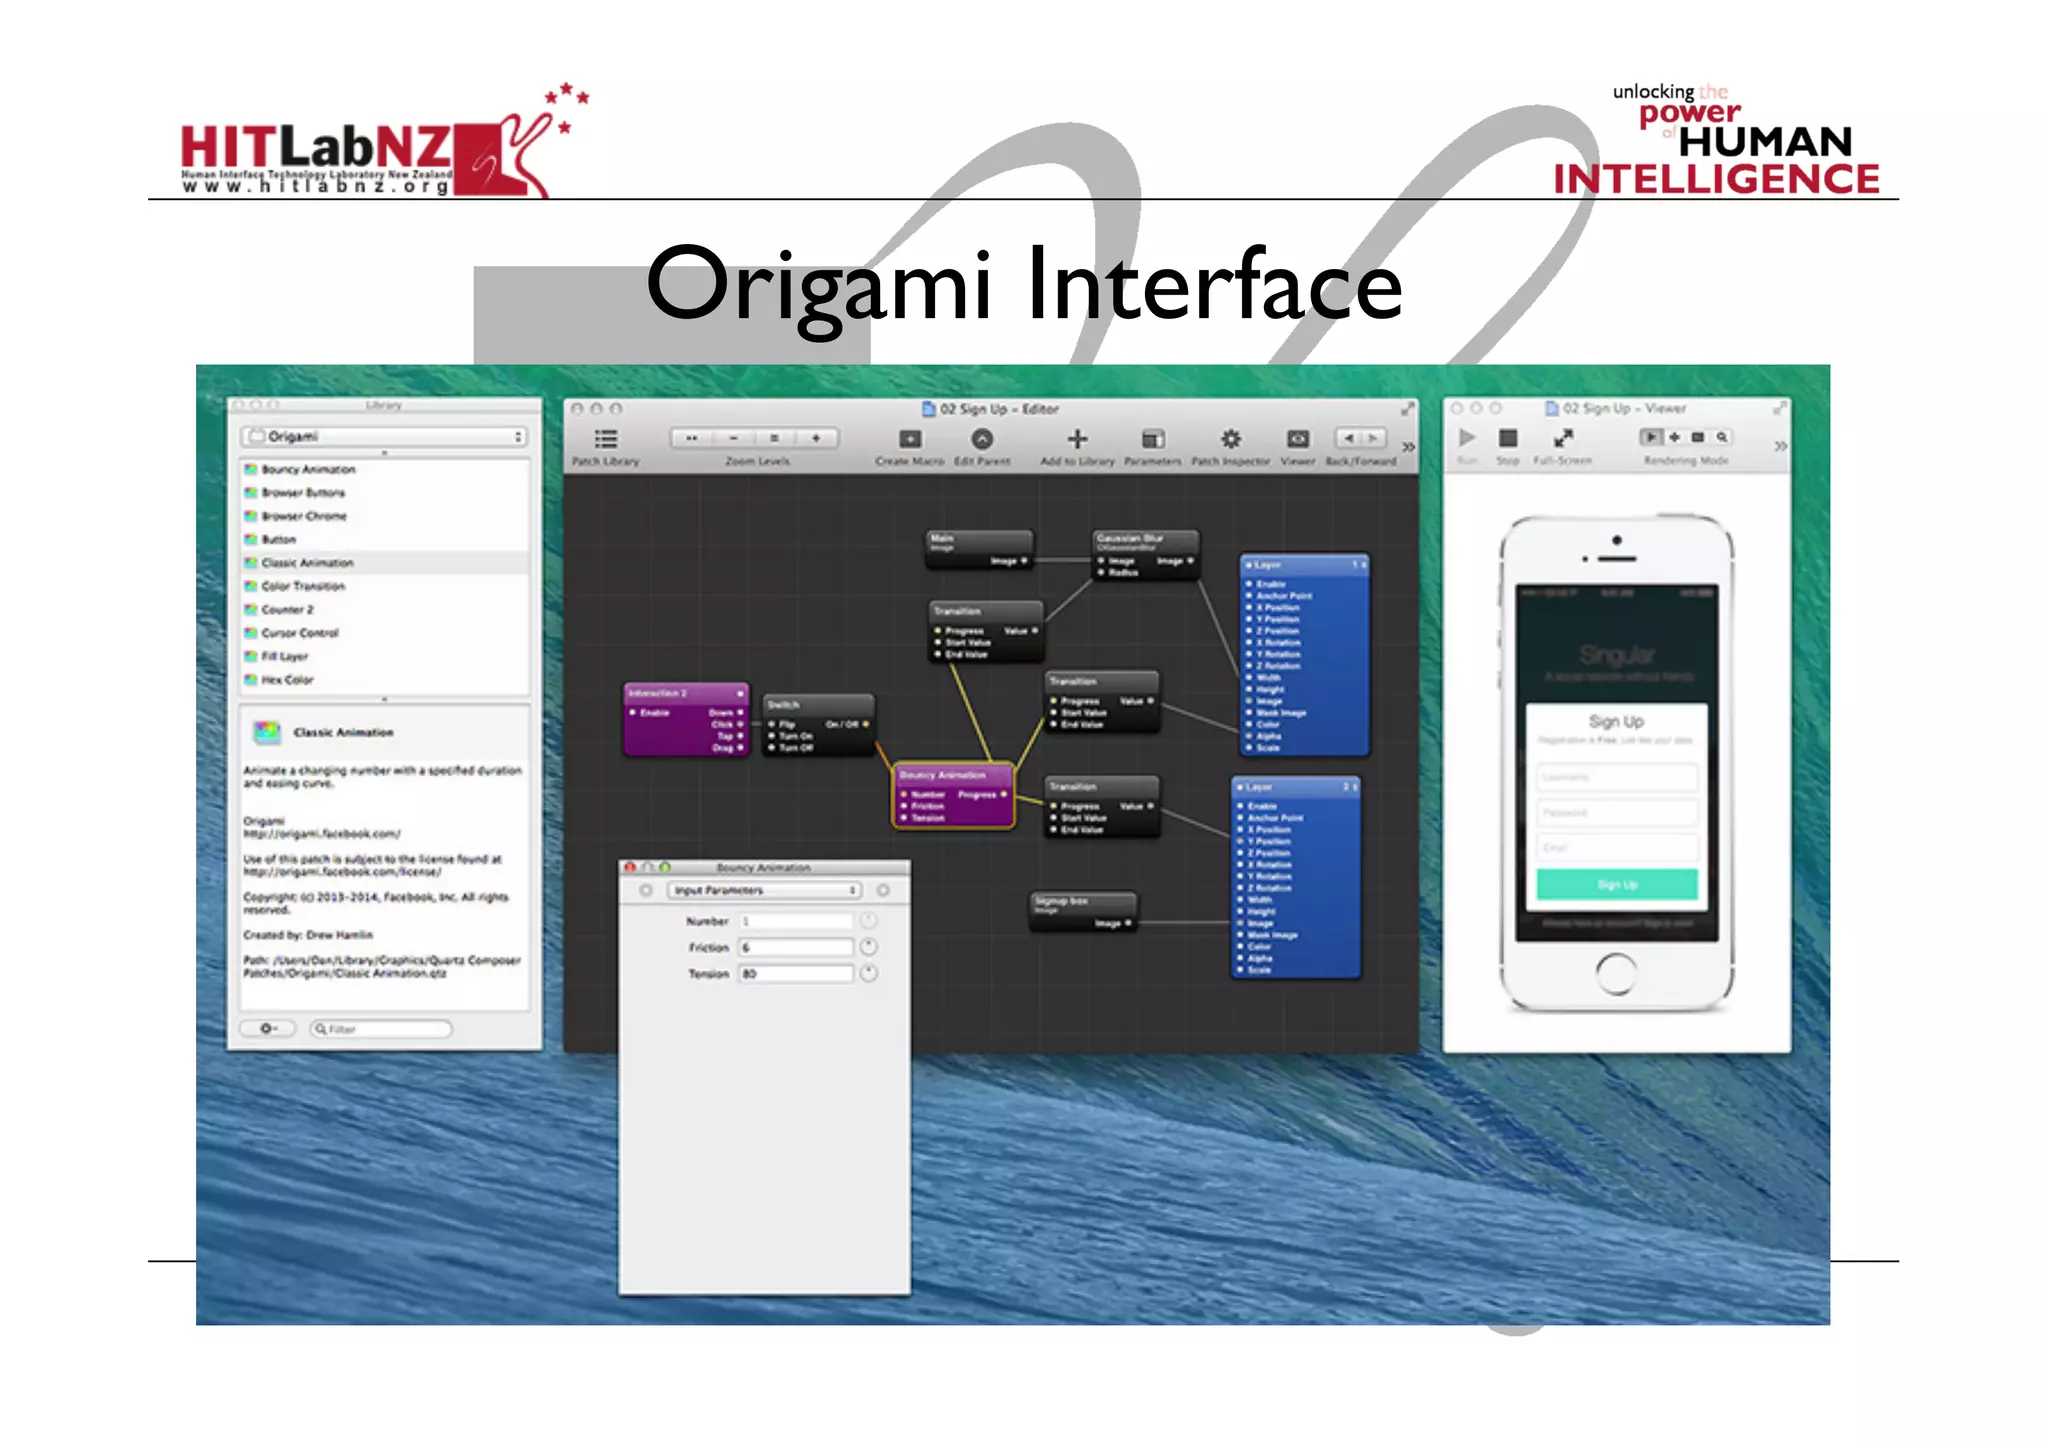This screenshot has height=1447, width=2048.
Task: Open the Patch Library toolbar icon
Action: pyautogui.click(x=606, y=439)
